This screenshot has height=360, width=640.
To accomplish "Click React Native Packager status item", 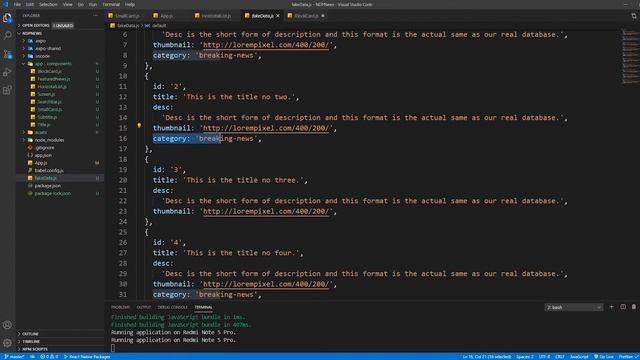I will (x=87, y=357).
